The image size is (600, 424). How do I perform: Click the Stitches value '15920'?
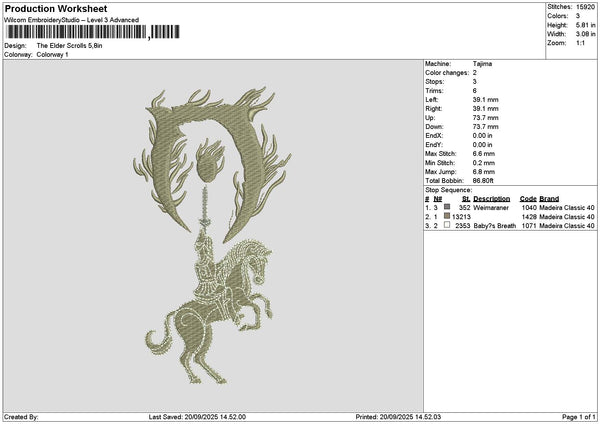[585, 7]
